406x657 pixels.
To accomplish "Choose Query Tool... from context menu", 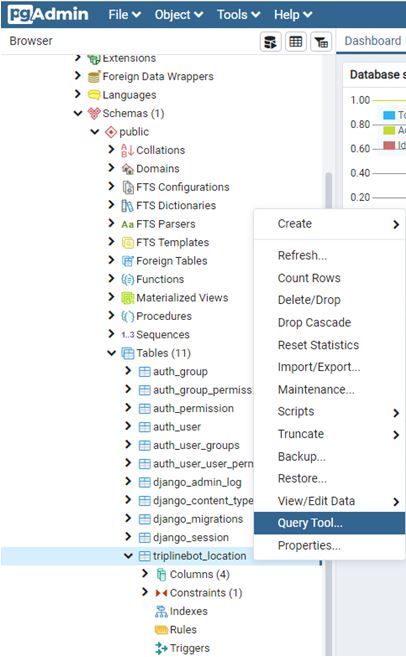I will 329,523.
